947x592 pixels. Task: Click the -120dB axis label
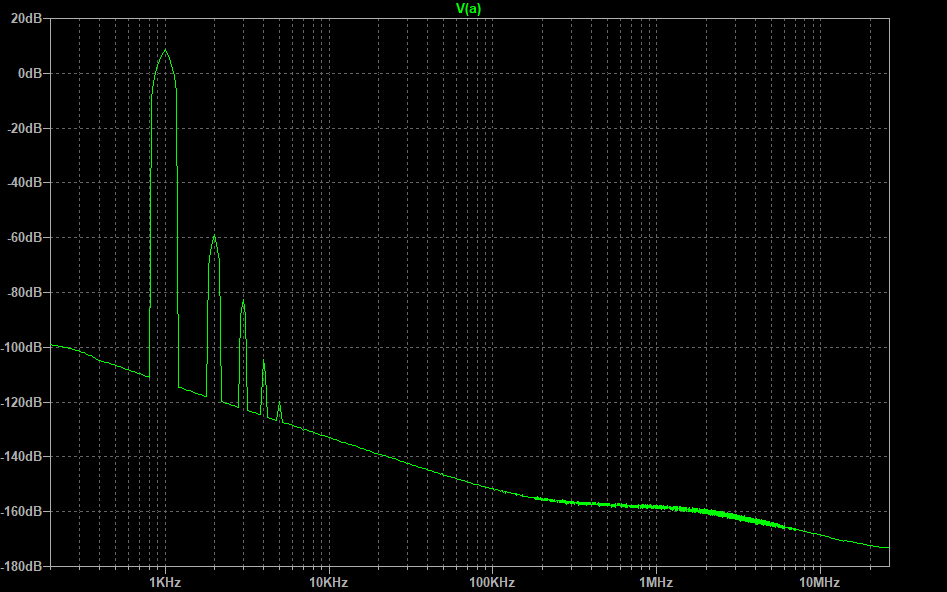[23, 402]
